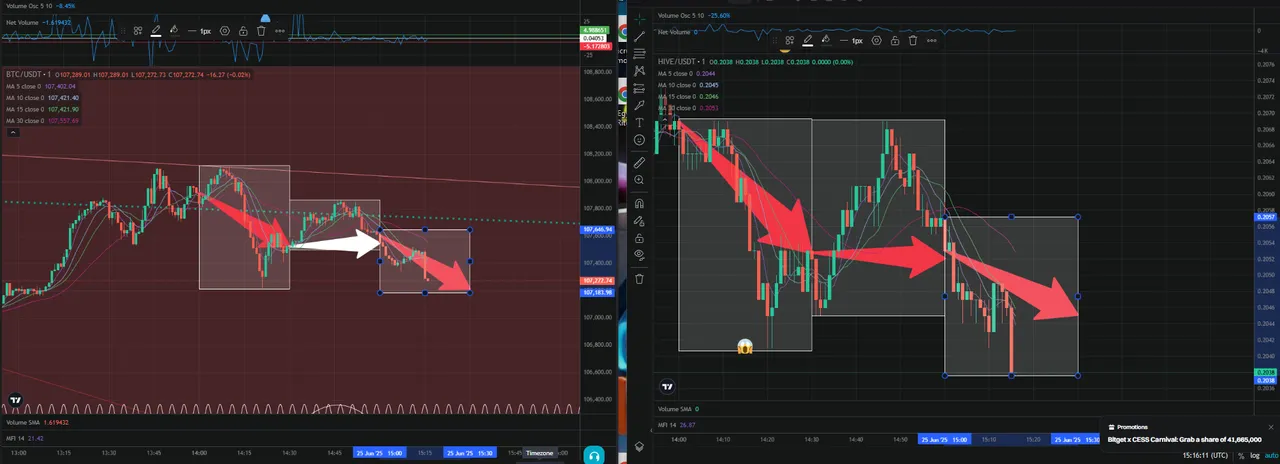Screen dimensions: 1280x464
Task: Open the 15:16:11 (UTC) time menu
Action: click(1205, 456)
